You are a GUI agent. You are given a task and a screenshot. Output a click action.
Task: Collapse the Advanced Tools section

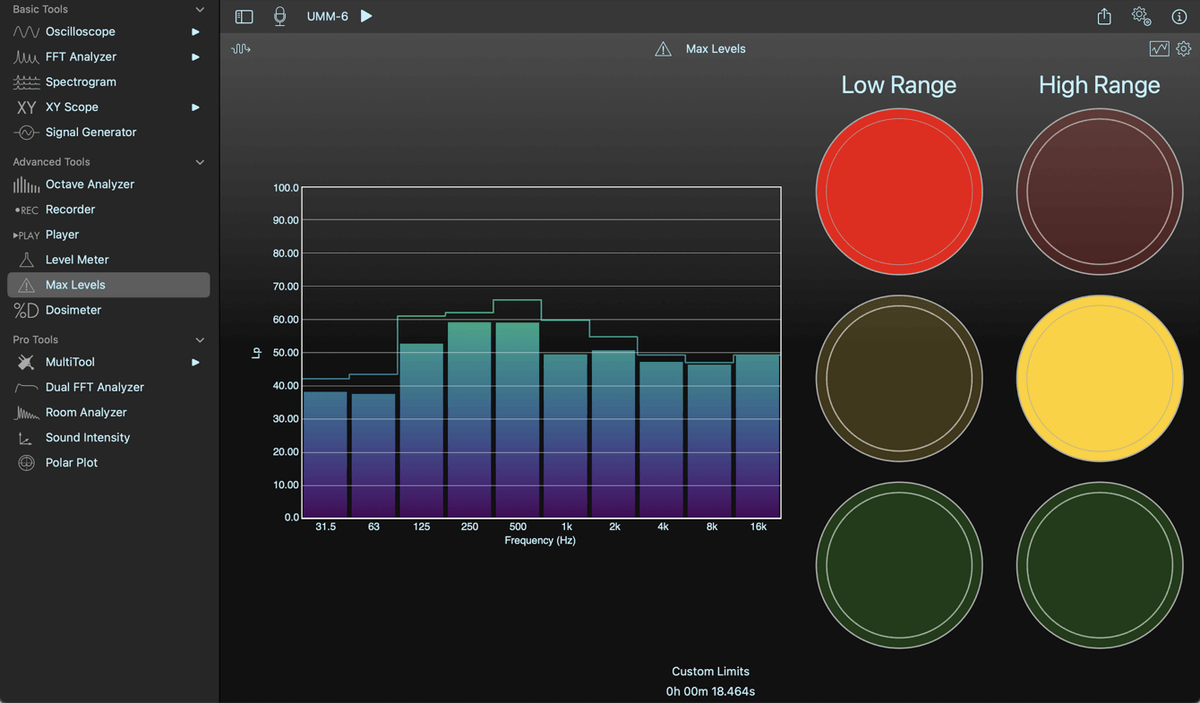(x=200, y=162)
